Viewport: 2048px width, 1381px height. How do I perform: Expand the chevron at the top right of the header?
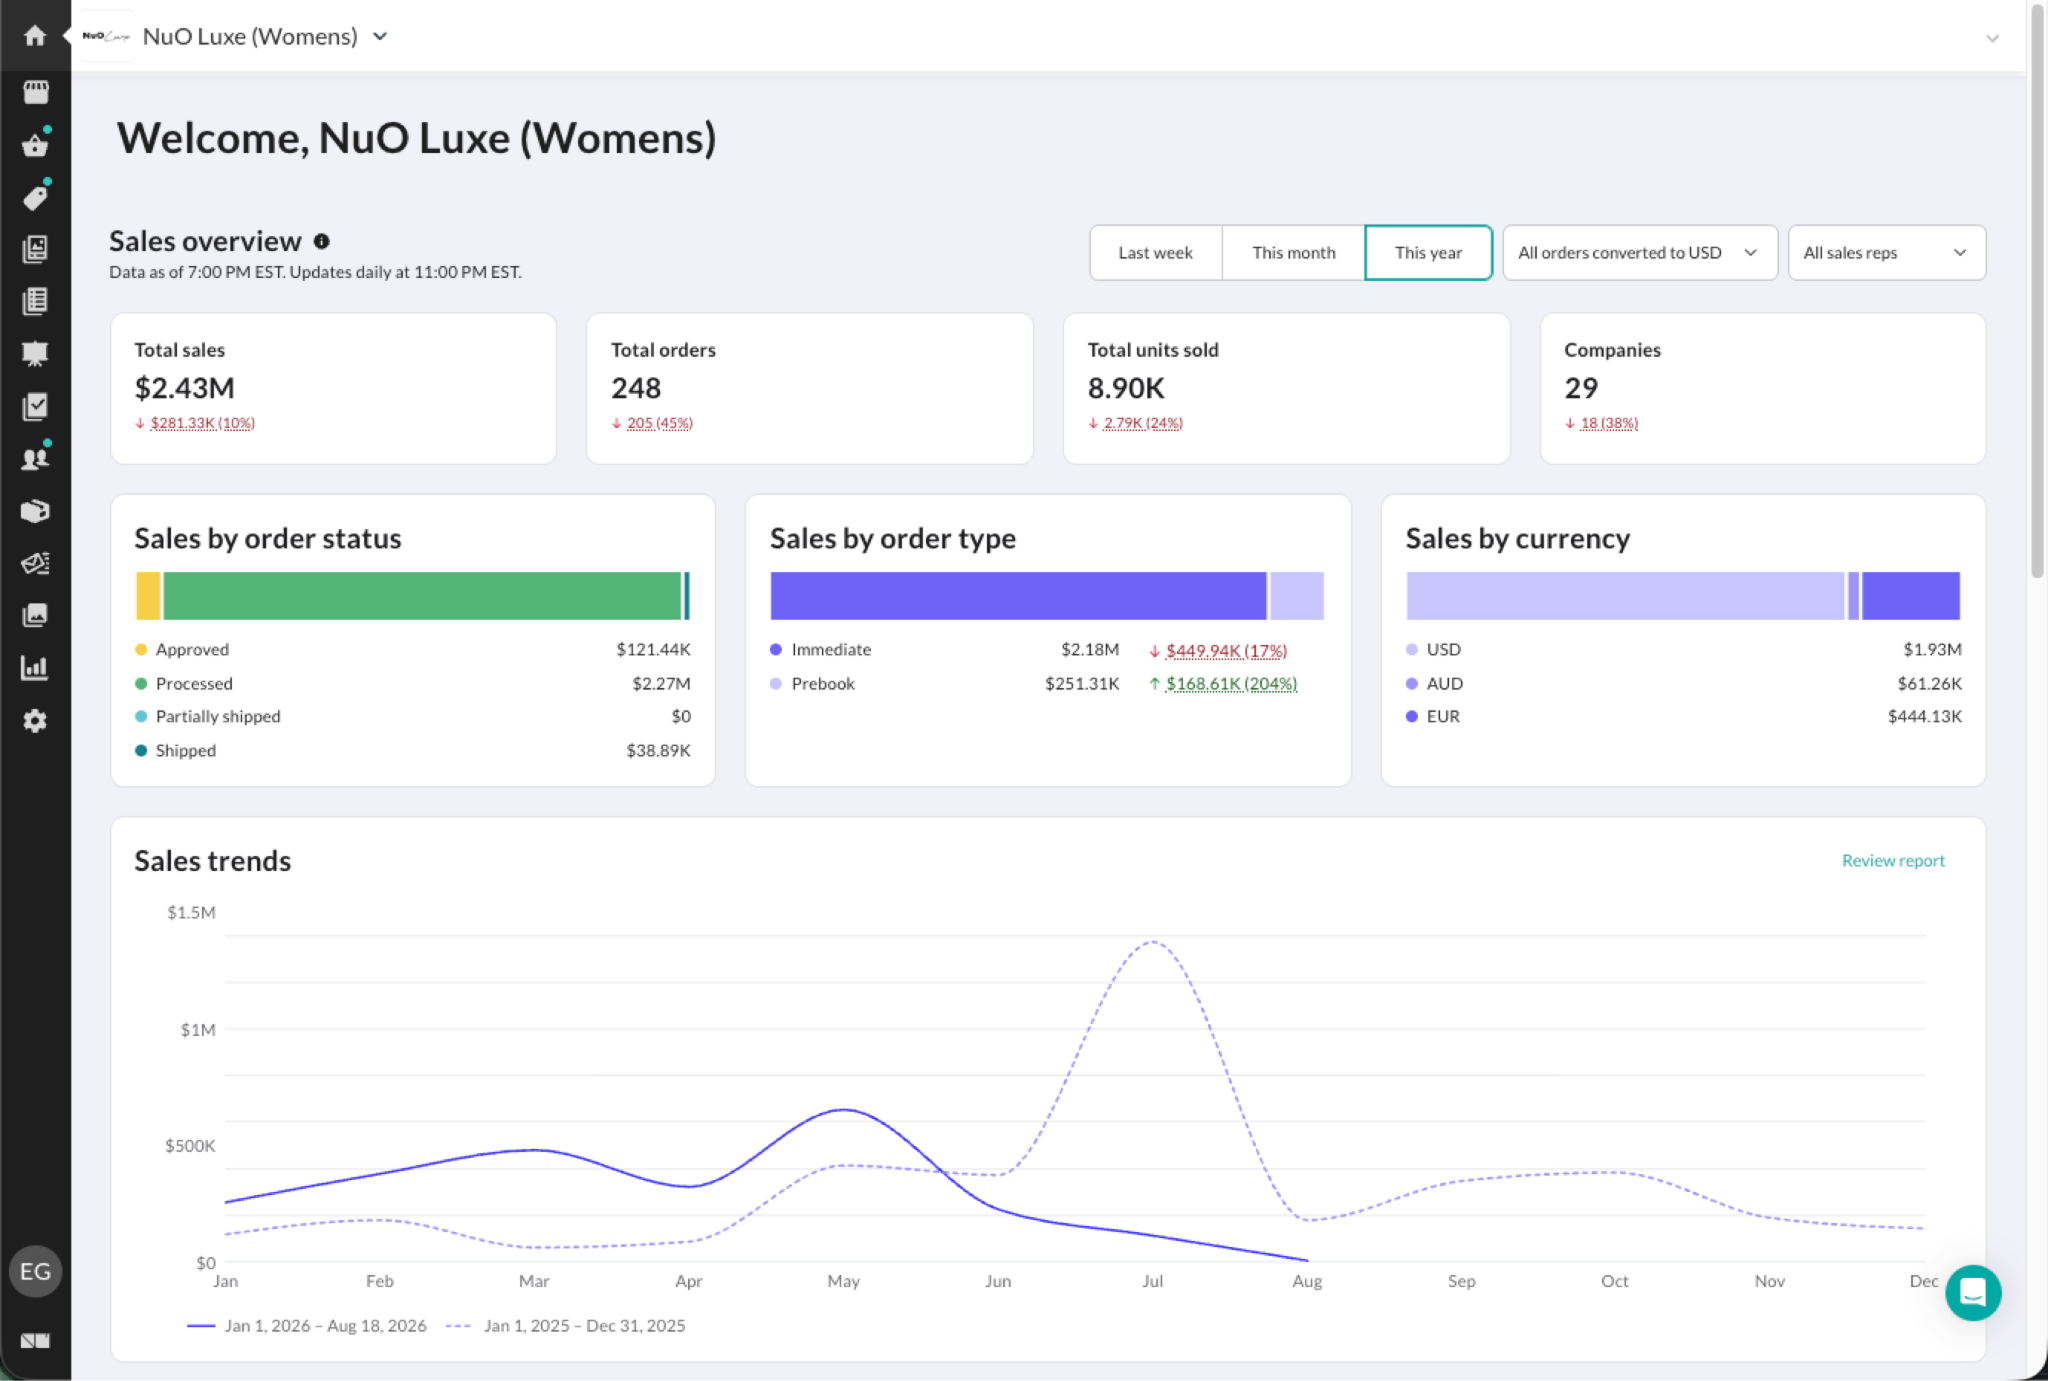1992,38
